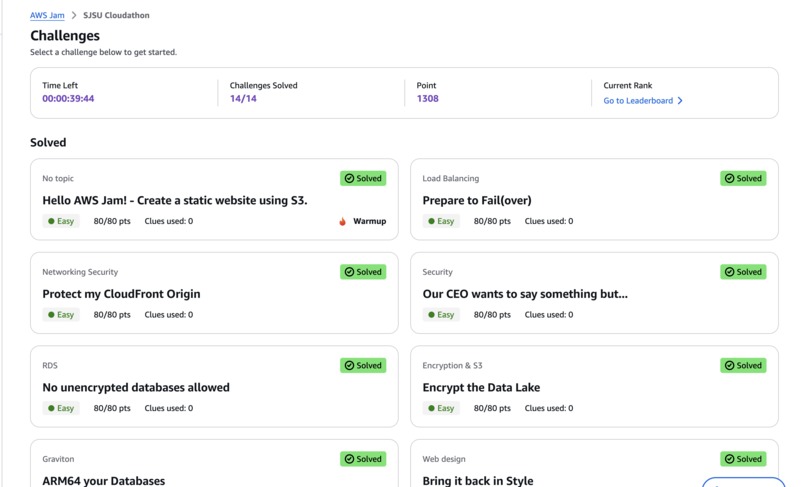Click Solved badge on Hello AWS Jam card
Viewport: 806px width, 487px height.
click(x=363, y=178)
